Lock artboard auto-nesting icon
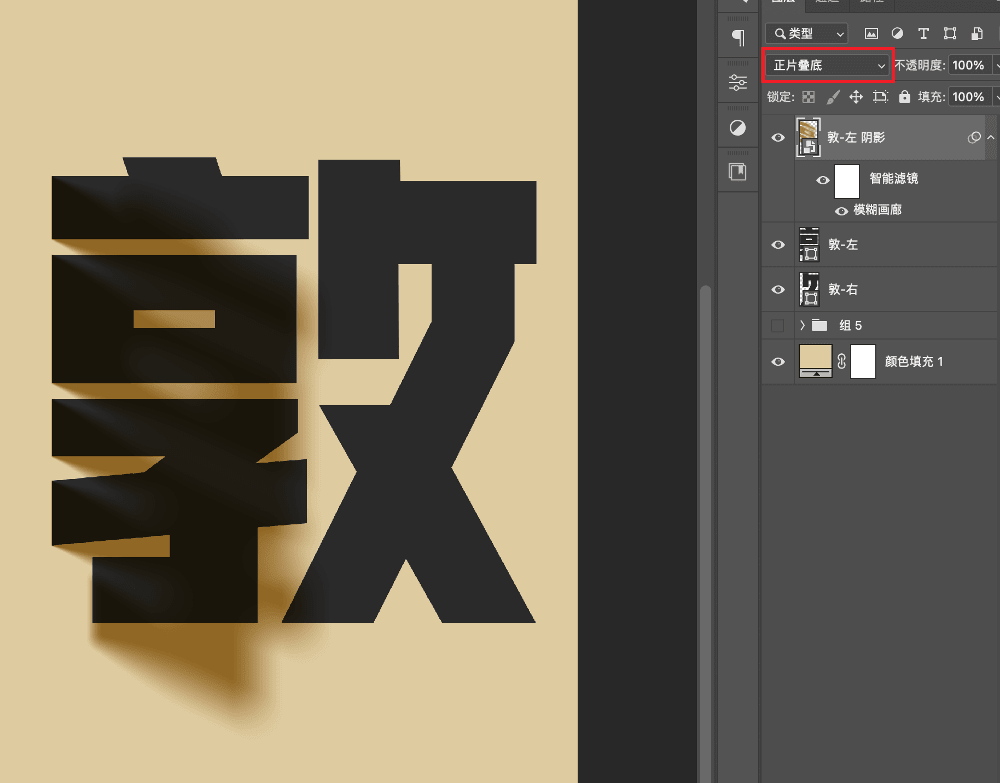This screenshot has height=783, width=1000. 881,97
